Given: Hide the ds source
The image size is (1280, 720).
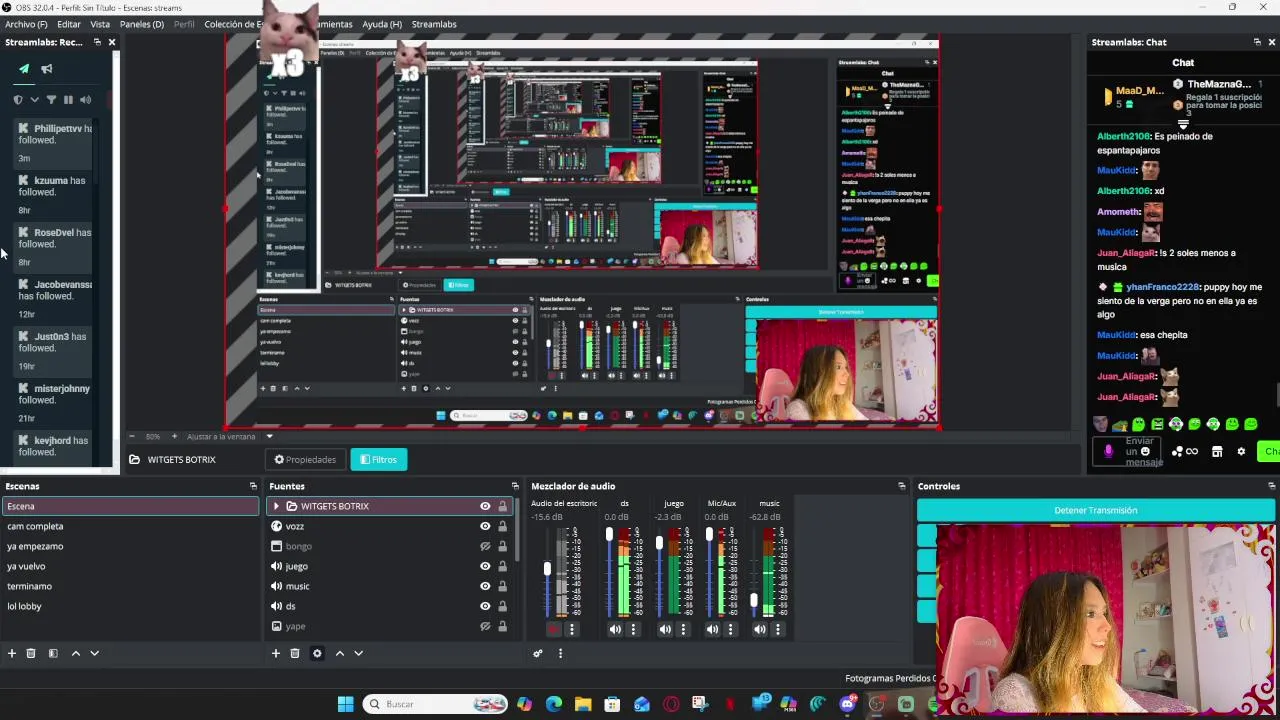Looking at the screenshot, I should click(x=485, y=606).
